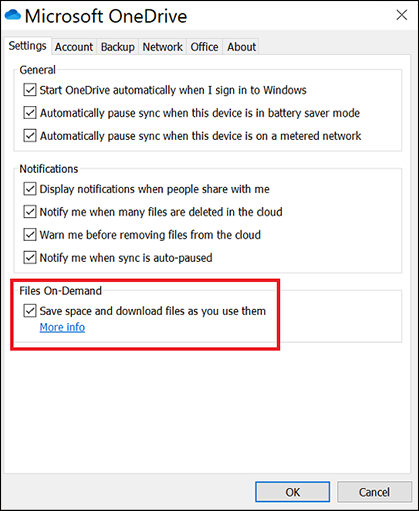Open the More info link
419x511 pixels.
pyautogui.click(x=62, y=327)
